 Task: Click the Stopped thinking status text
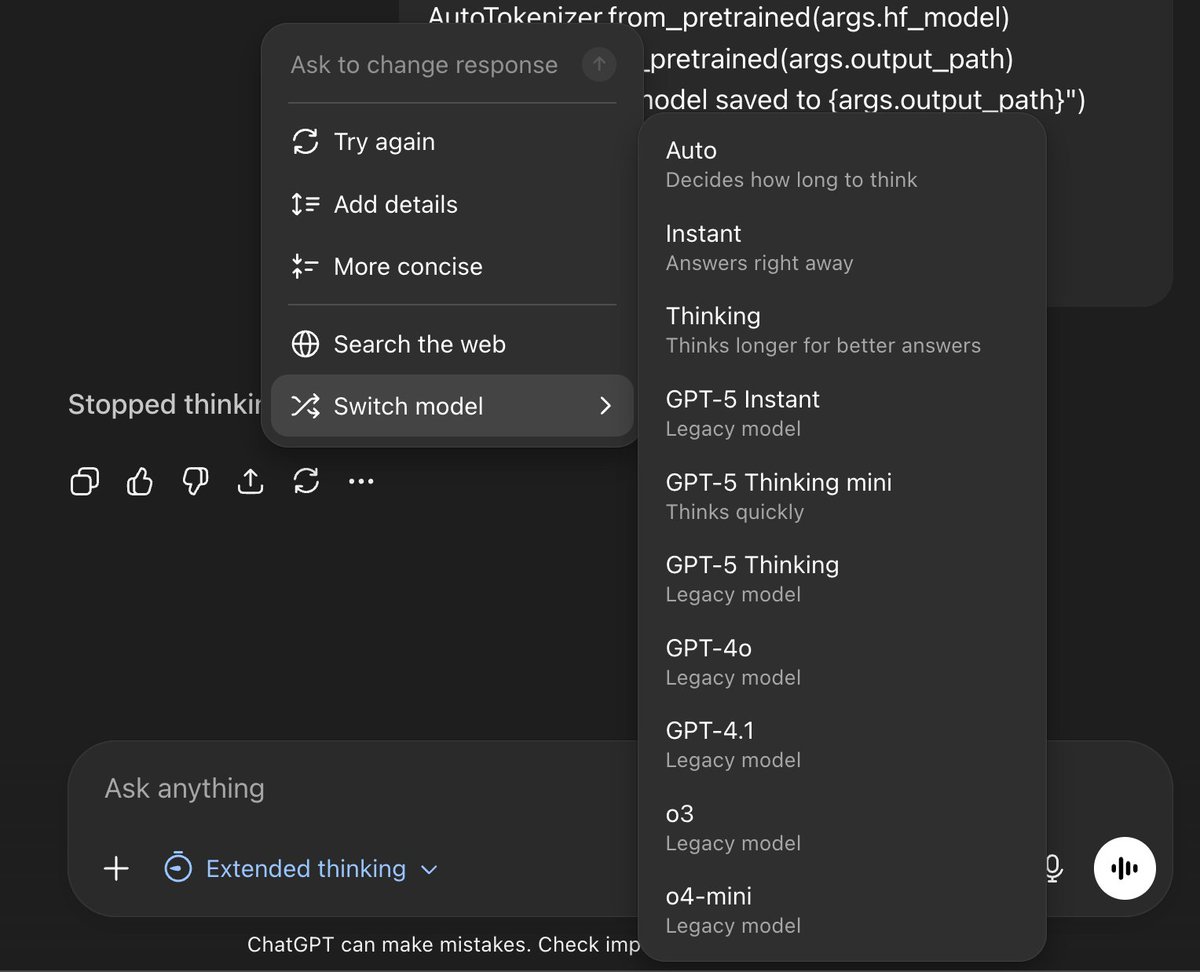[x=164, y=405]
